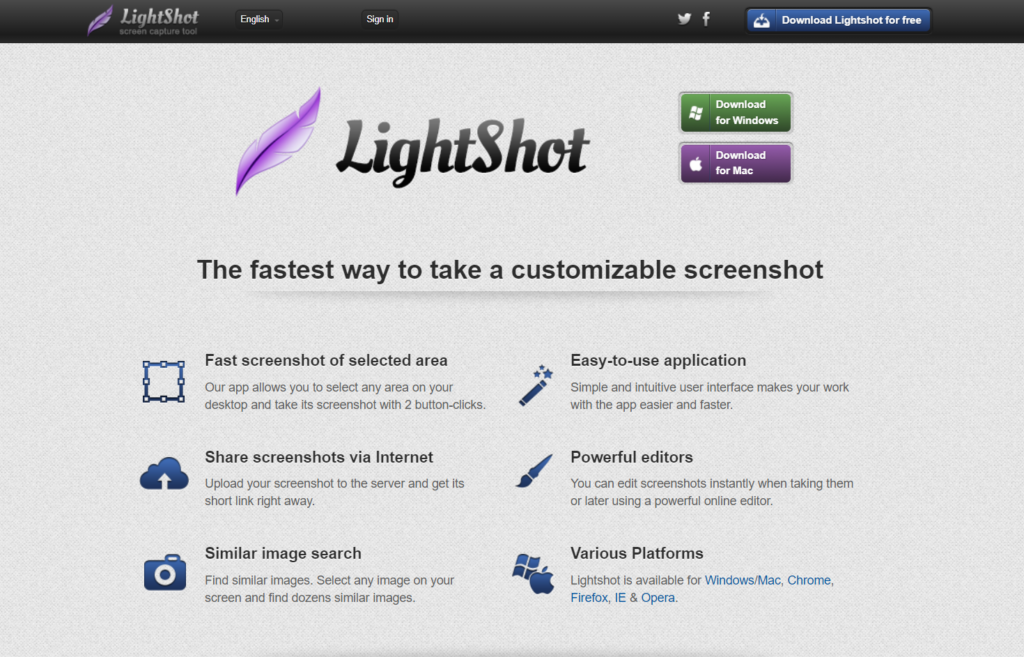
Task: Open the Twitter icon in header
Action: [684, 19]
